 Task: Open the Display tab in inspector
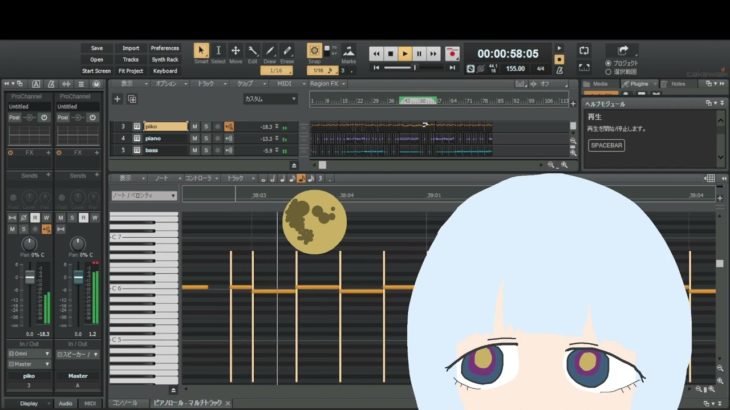click(29, 403)
